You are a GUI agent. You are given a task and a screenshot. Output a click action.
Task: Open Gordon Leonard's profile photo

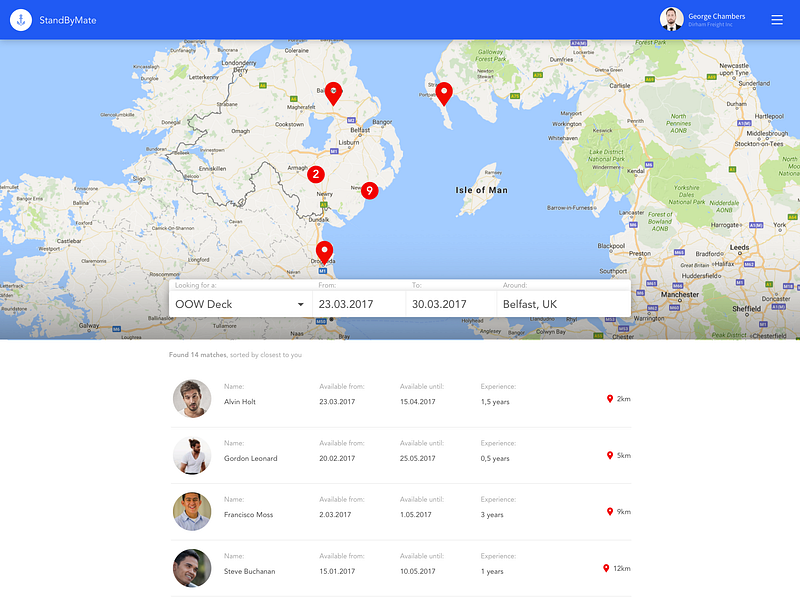[x=192, y=455]
